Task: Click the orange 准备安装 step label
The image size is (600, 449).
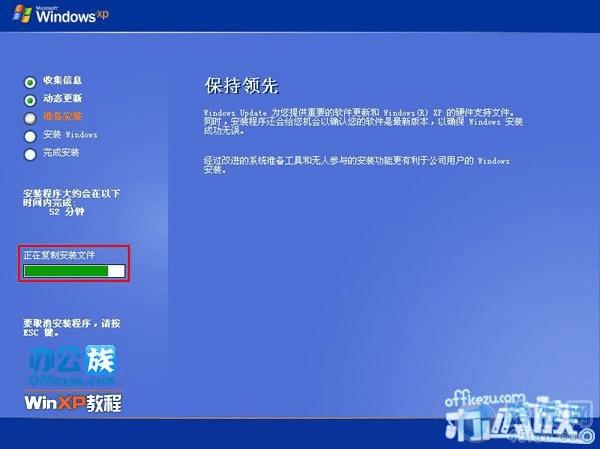Action: (x=62, y=116)
